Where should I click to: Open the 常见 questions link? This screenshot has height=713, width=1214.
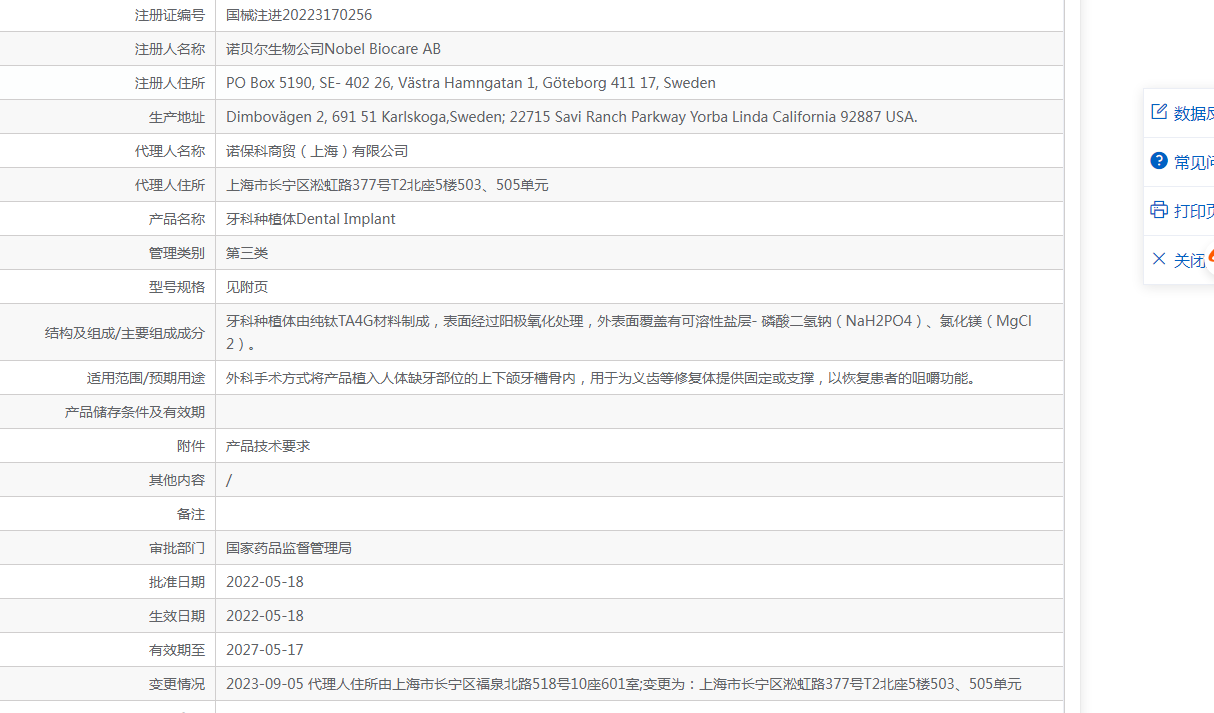(x=1194, y=162)
